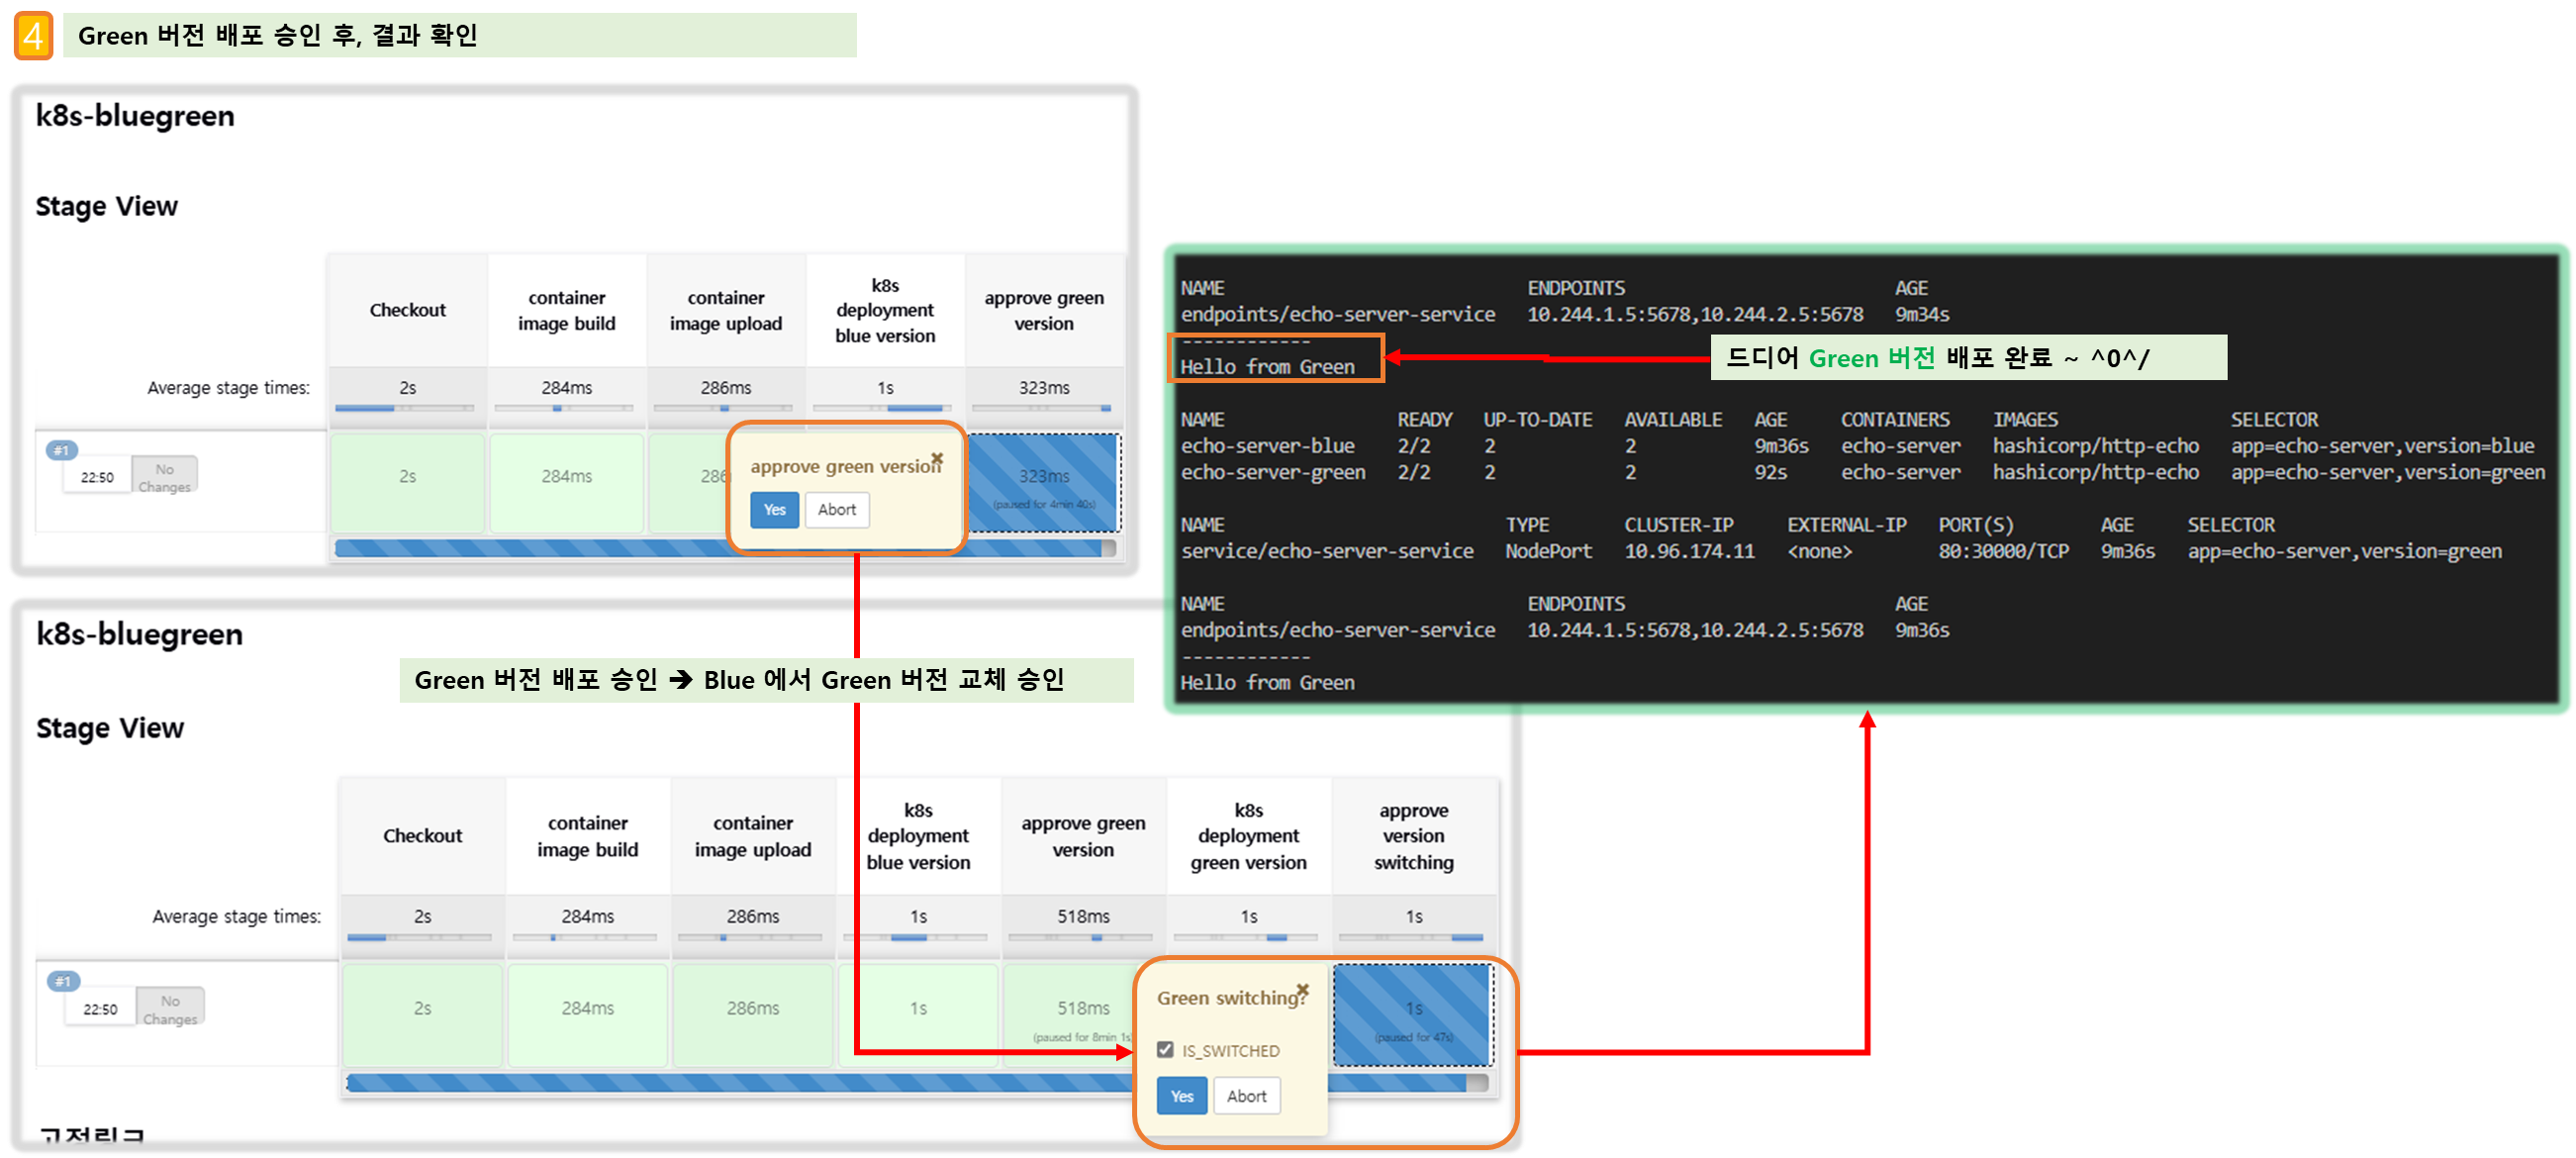Click Yes in approve green version popup
Viewport: 2576px width, 1158px height.
pyautogui.click(x=774, y=509)
